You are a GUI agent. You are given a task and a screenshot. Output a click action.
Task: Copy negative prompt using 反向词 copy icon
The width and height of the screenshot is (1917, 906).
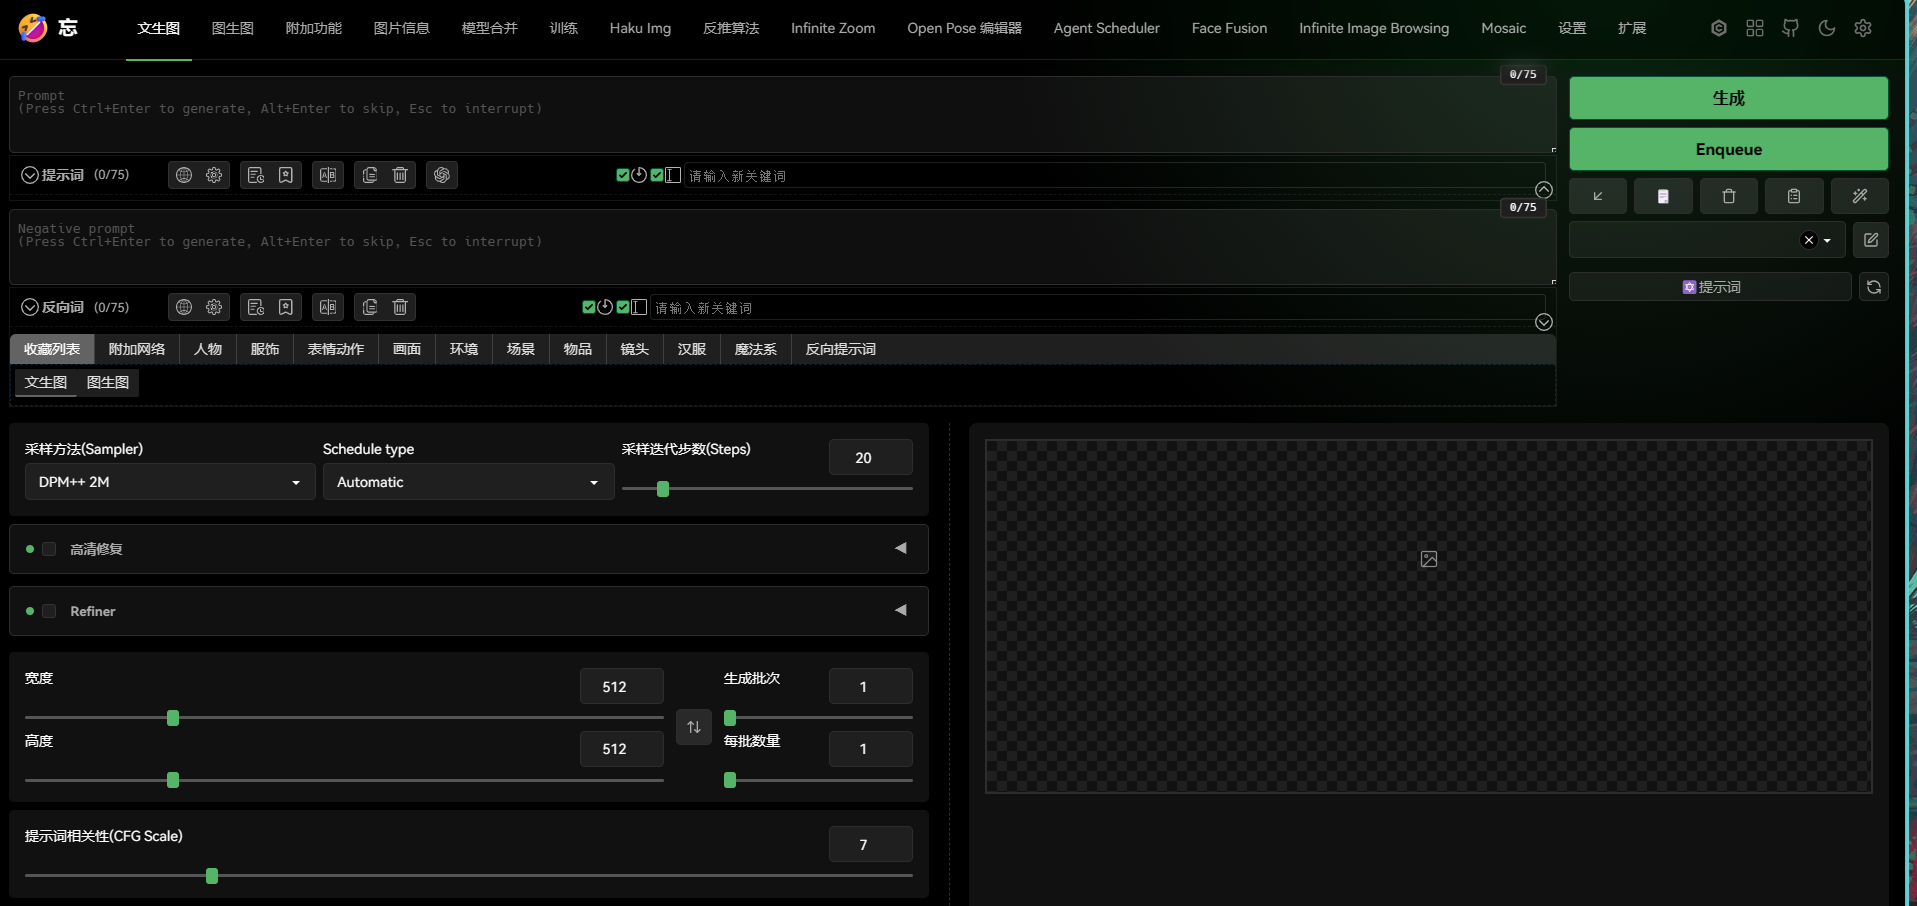(x=370, y=307)
